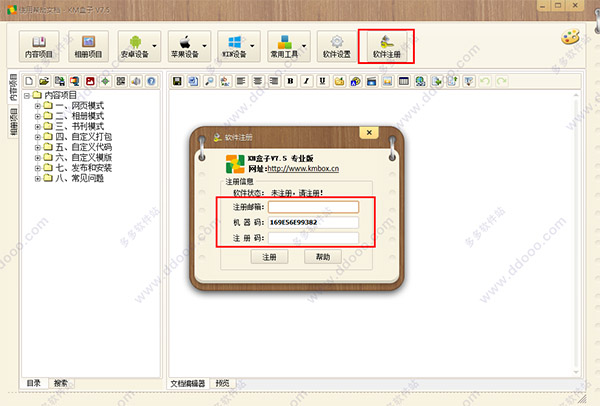Toggle bold formatting
The width and height of the screenshot is (600, 406).
point(290,81)
